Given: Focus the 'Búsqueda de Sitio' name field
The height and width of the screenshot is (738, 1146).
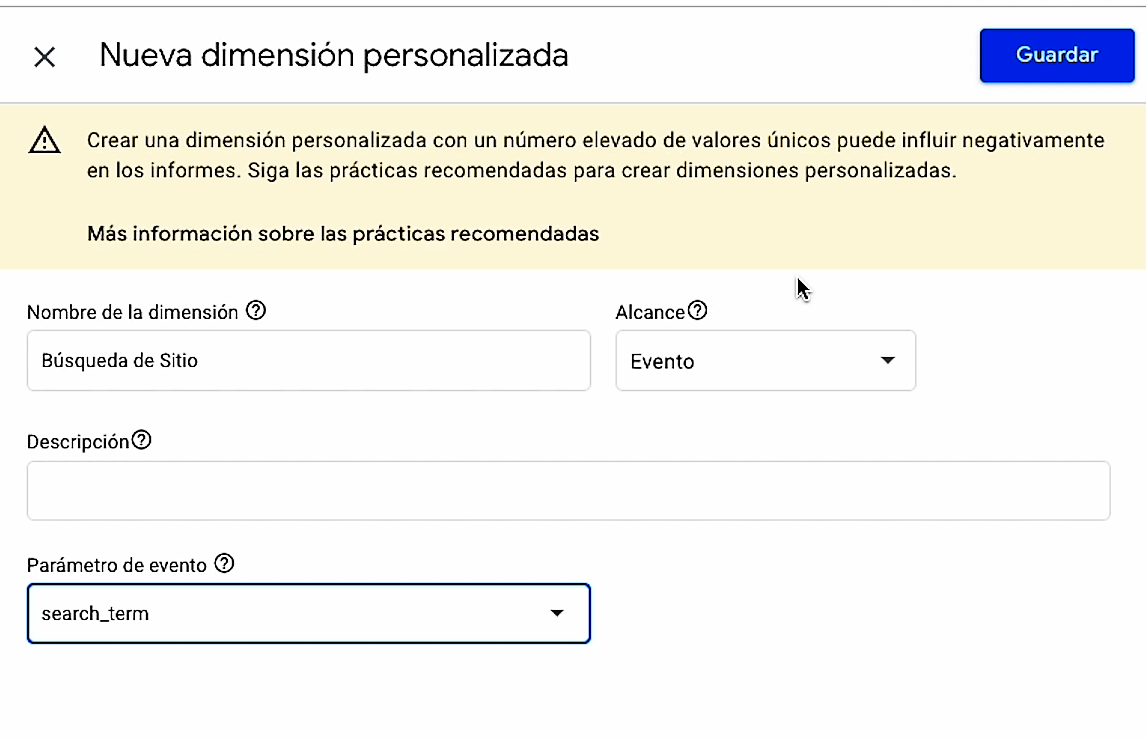Looking at the screenshot, I should click(308, 361).
